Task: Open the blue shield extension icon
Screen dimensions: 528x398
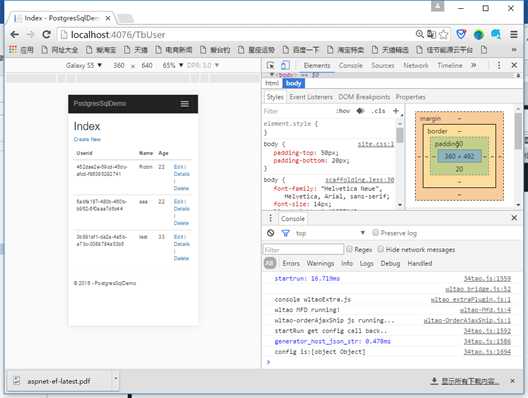Action: [461, 34]
